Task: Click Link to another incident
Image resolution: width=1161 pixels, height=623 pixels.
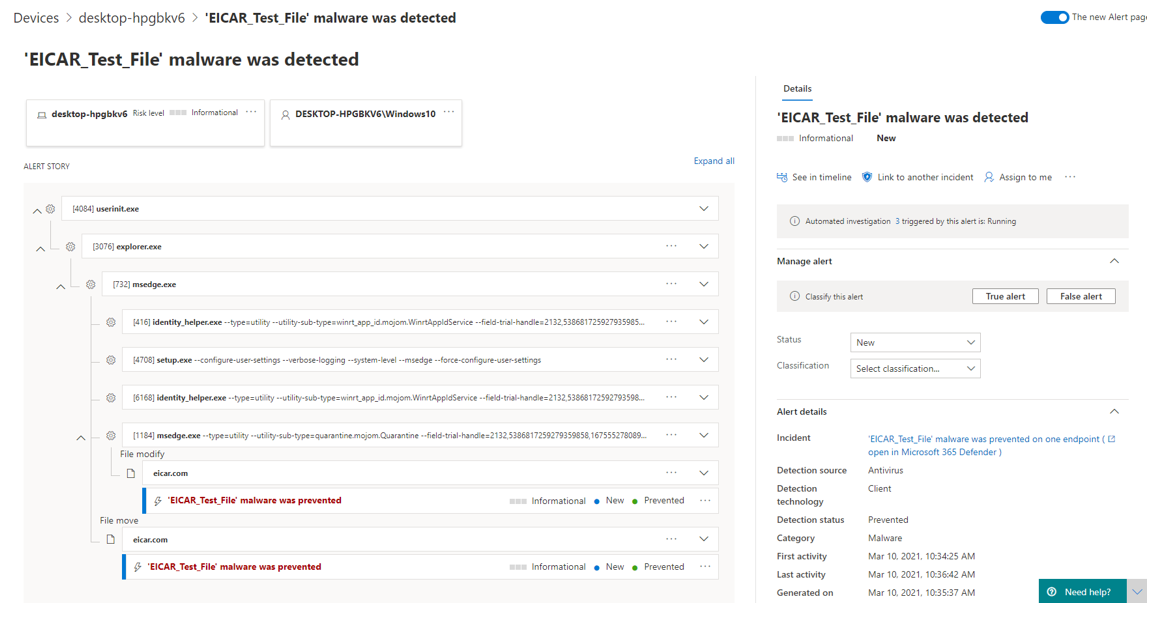Action: 917,177
